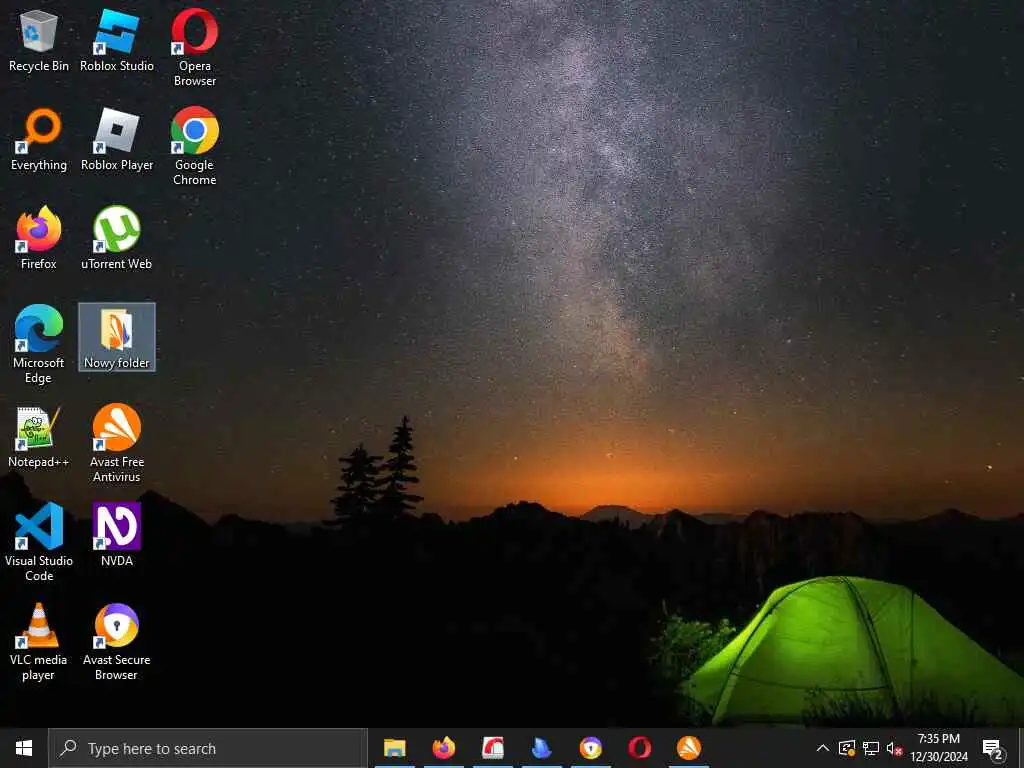Image resolution: width=1024 pixels, height=768 pixels.
Task: Open the network status tray icon
Action: pyautogui.click(x=871, y=748)
